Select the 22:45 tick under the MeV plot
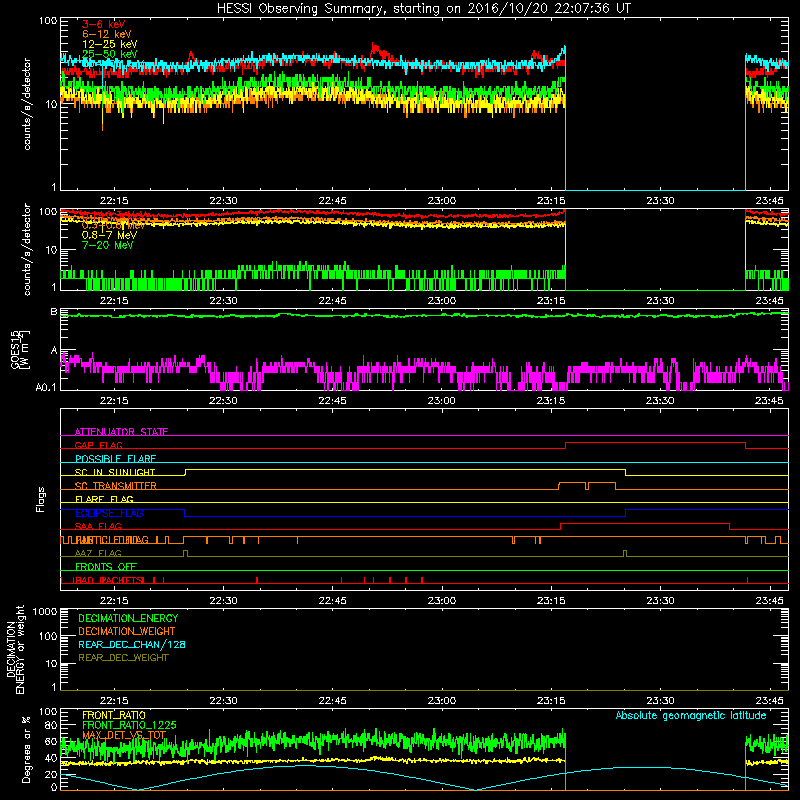The width and height of the screenshot is (800, 800). (333, 301)
